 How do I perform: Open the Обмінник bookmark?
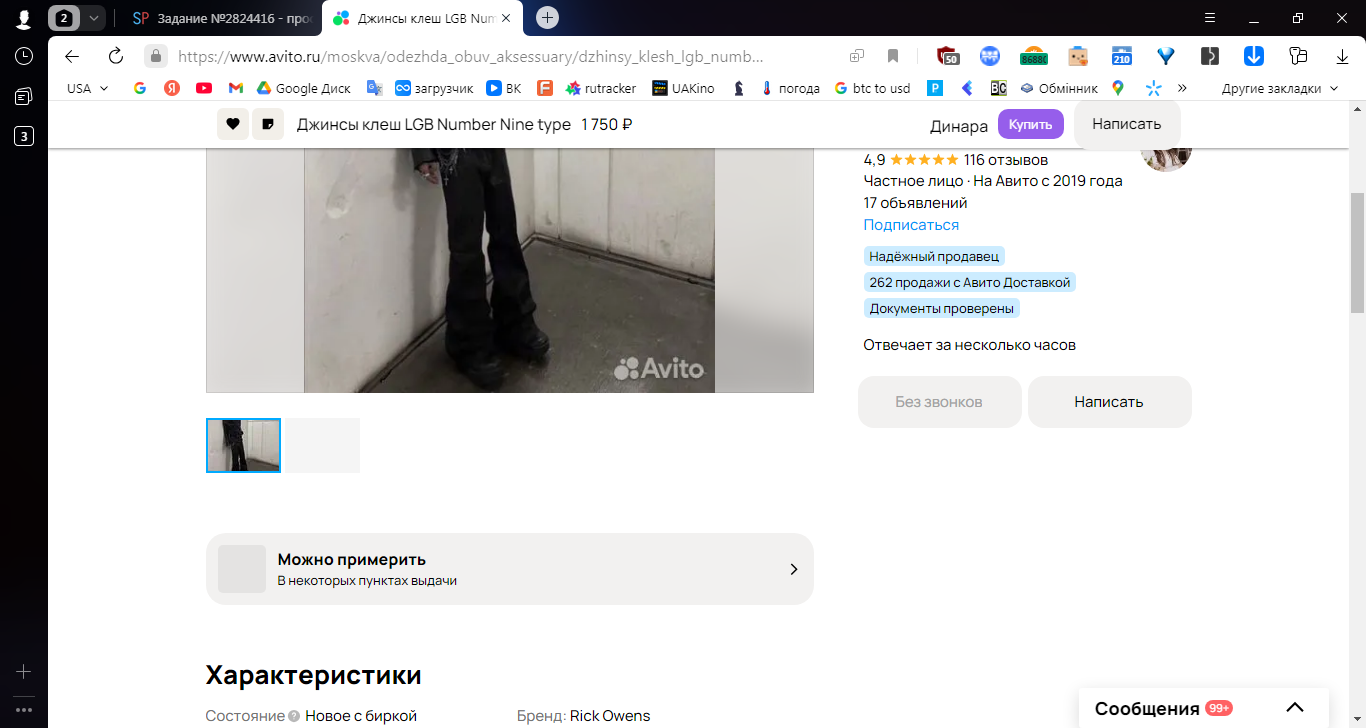point(1059,88)
